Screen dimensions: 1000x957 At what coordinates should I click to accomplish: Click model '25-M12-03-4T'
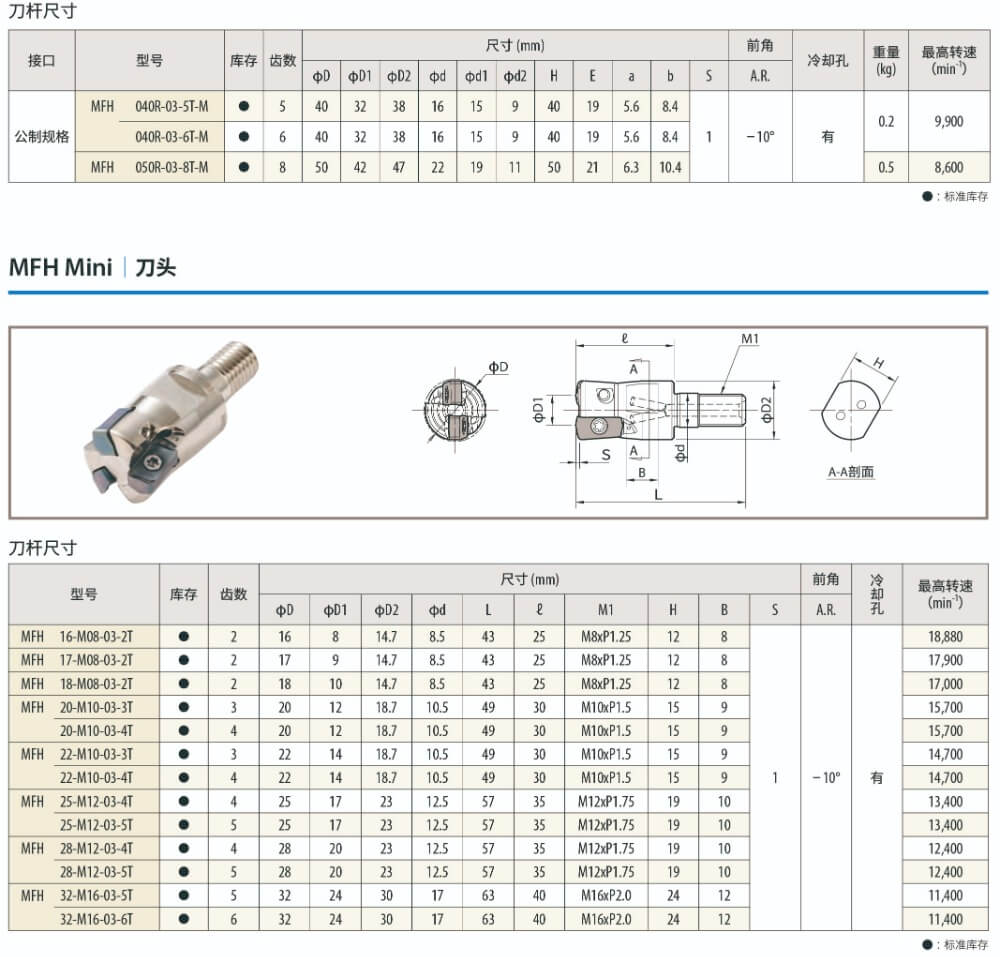96,801
